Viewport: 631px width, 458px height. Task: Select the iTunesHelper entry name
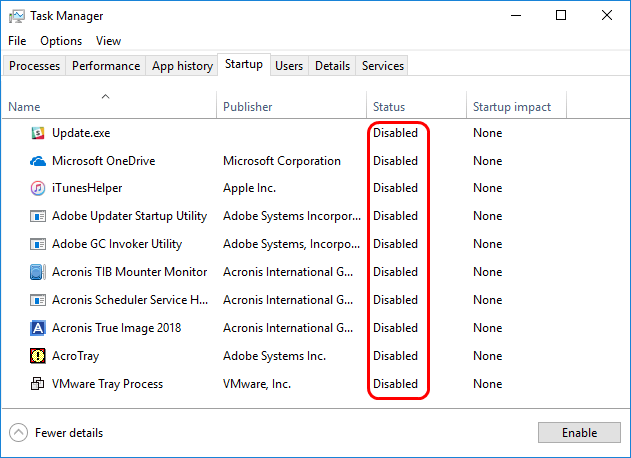point(87,188)
